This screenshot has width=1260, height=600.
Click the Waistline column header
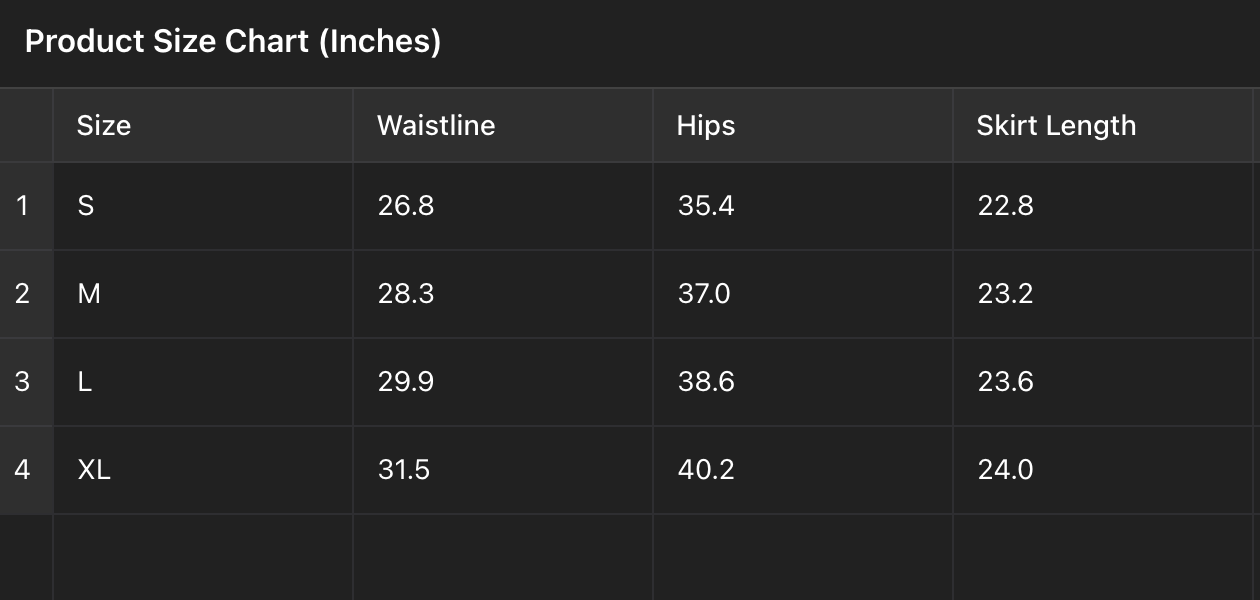[502, 126]
